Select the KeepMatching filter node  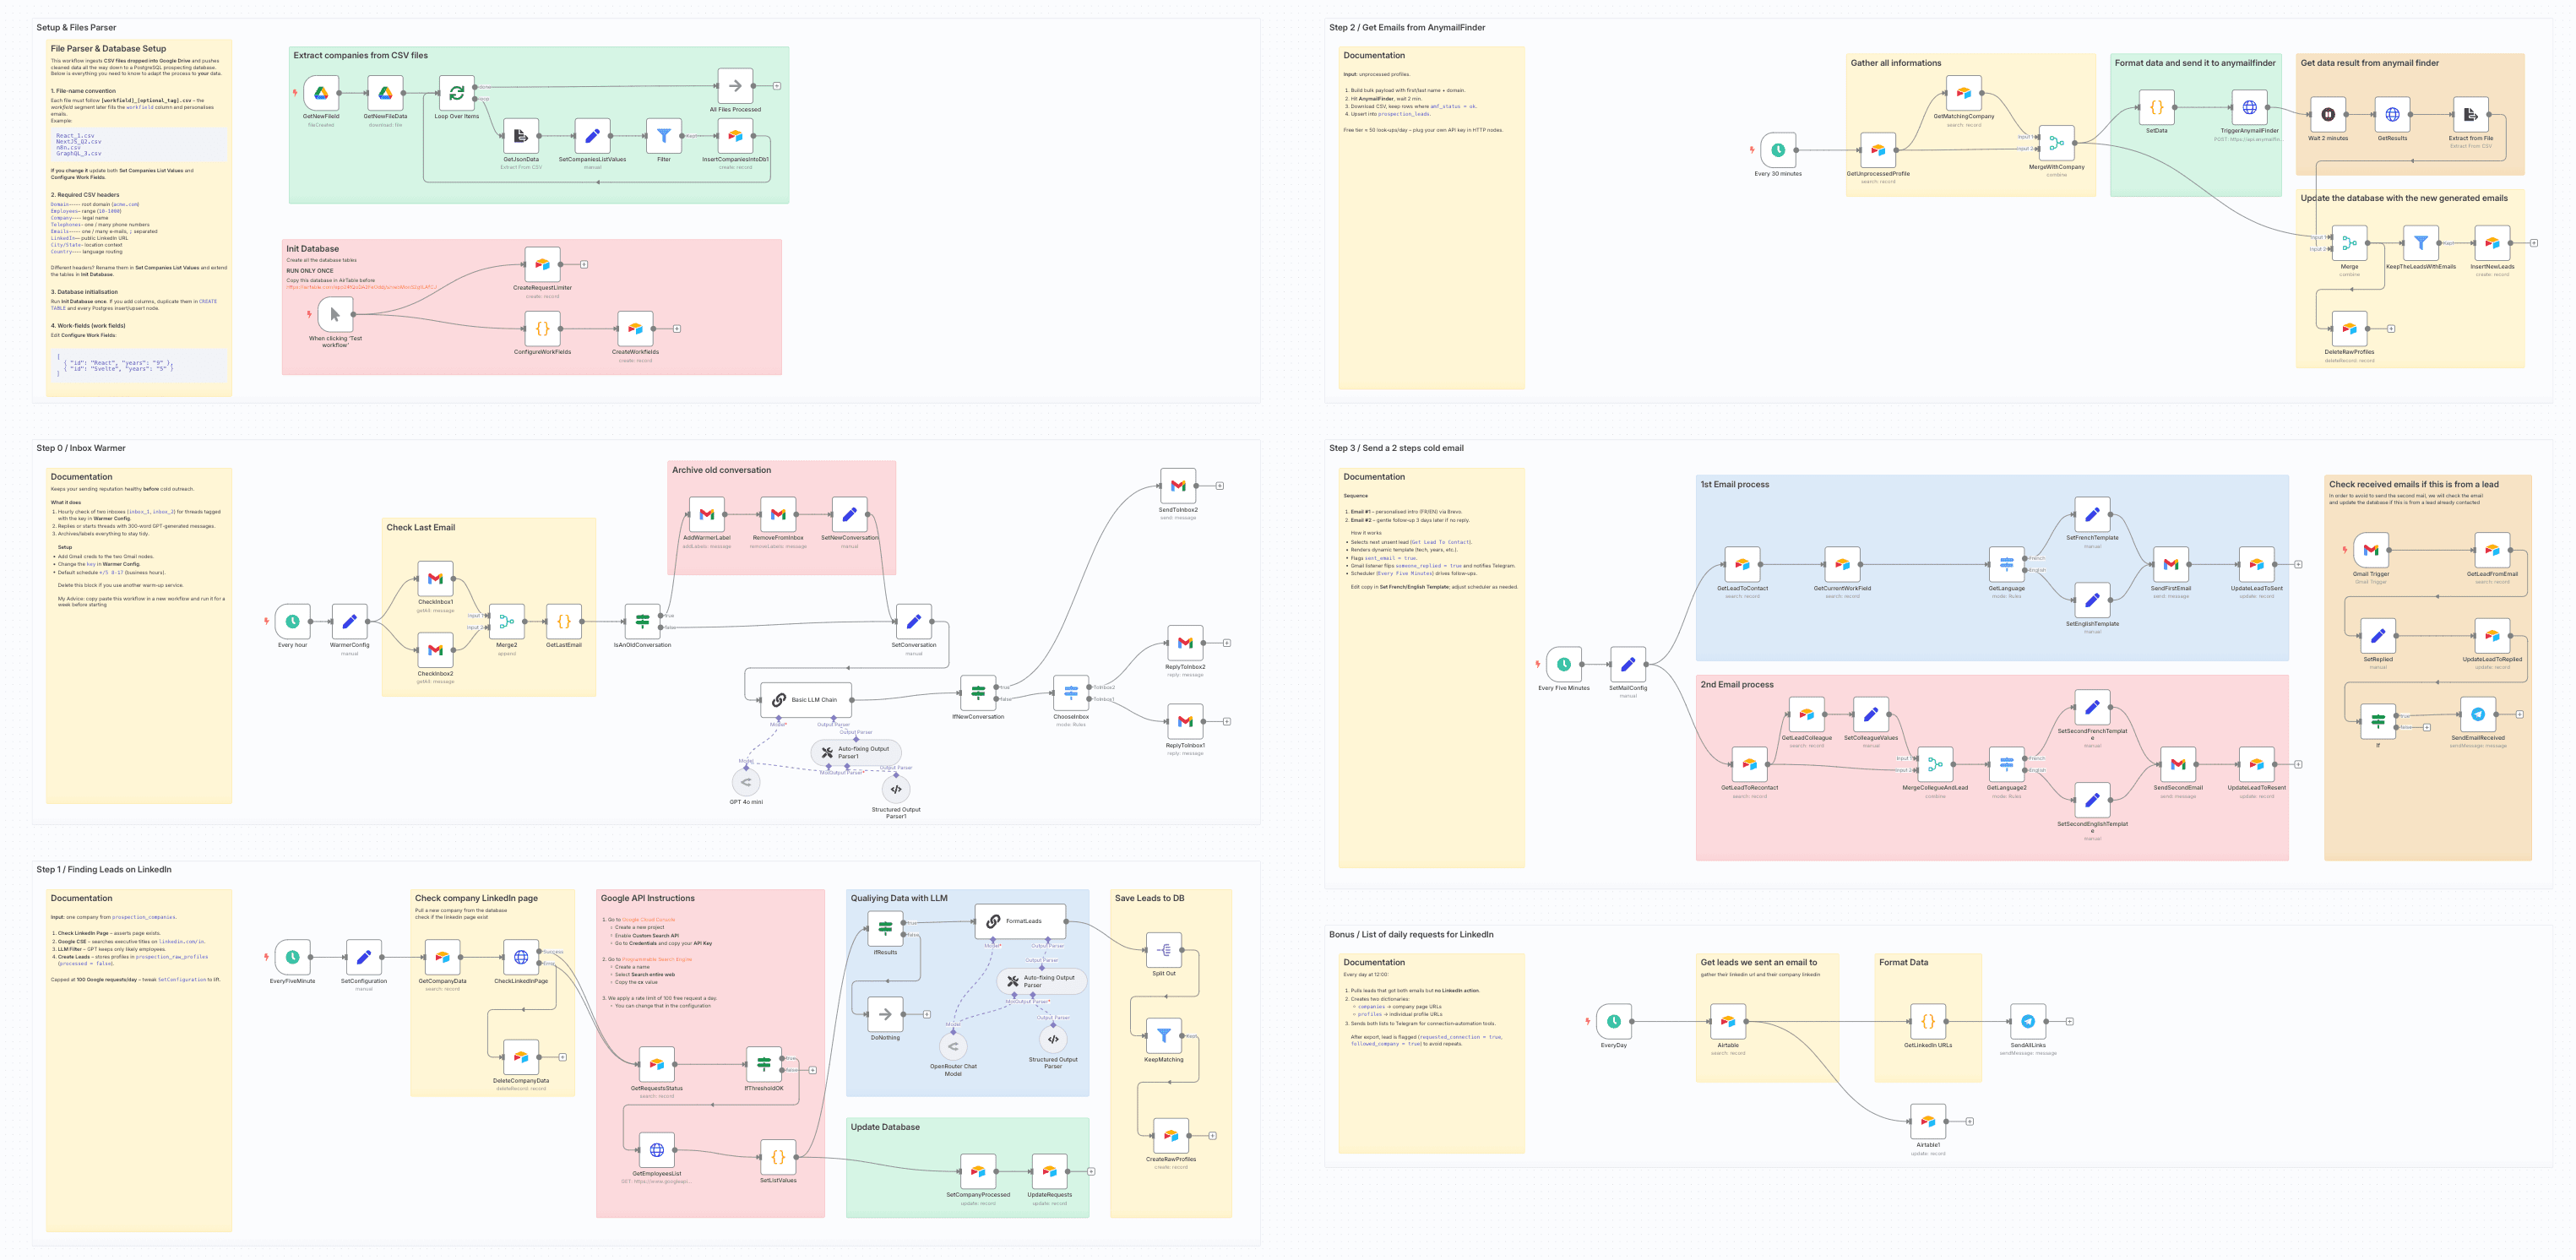pyautogui.click(x=1164, y=1036)
